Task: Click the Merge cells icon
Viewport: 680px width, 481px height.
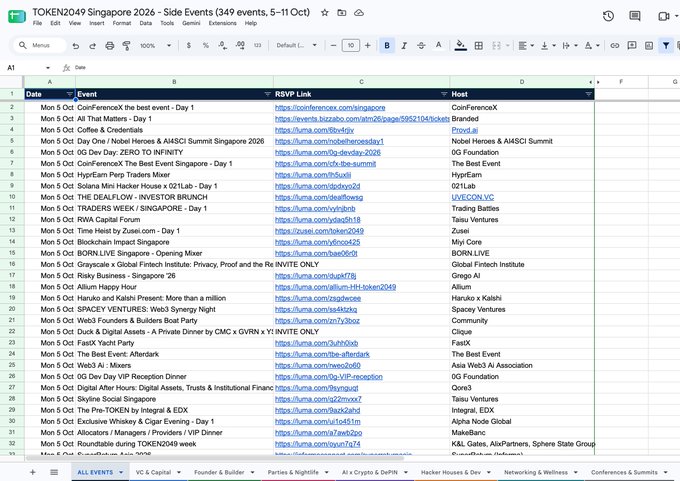Action: click(x=497, y=46)
